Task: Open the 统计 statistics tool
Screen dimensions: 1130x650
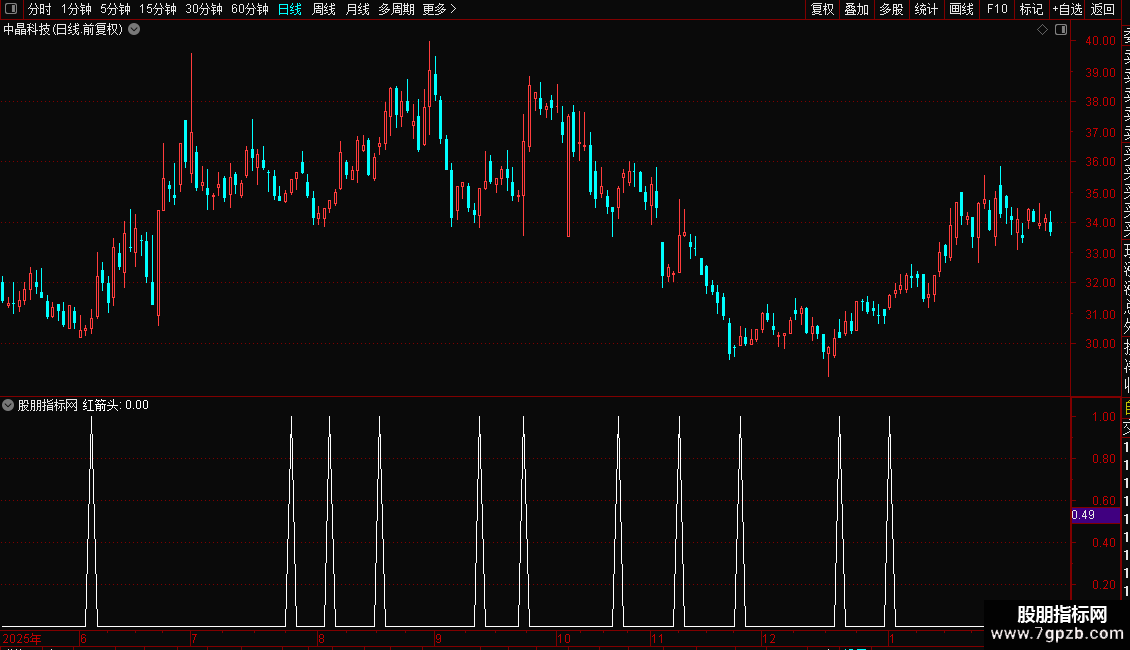Action: tap(926, 9)
